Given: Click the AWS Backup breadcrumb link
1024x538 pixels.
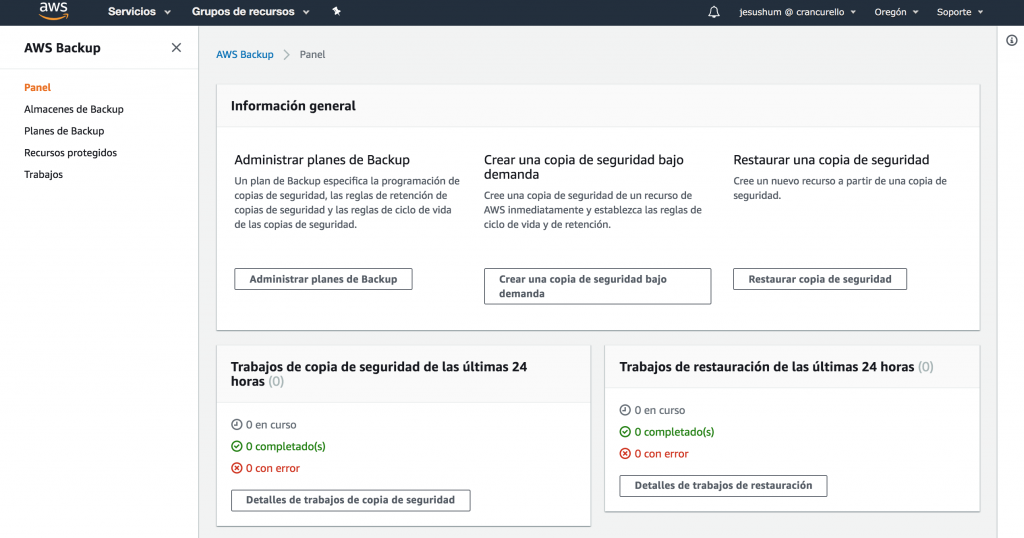Looking at the screenshot, I should (245, 55).
